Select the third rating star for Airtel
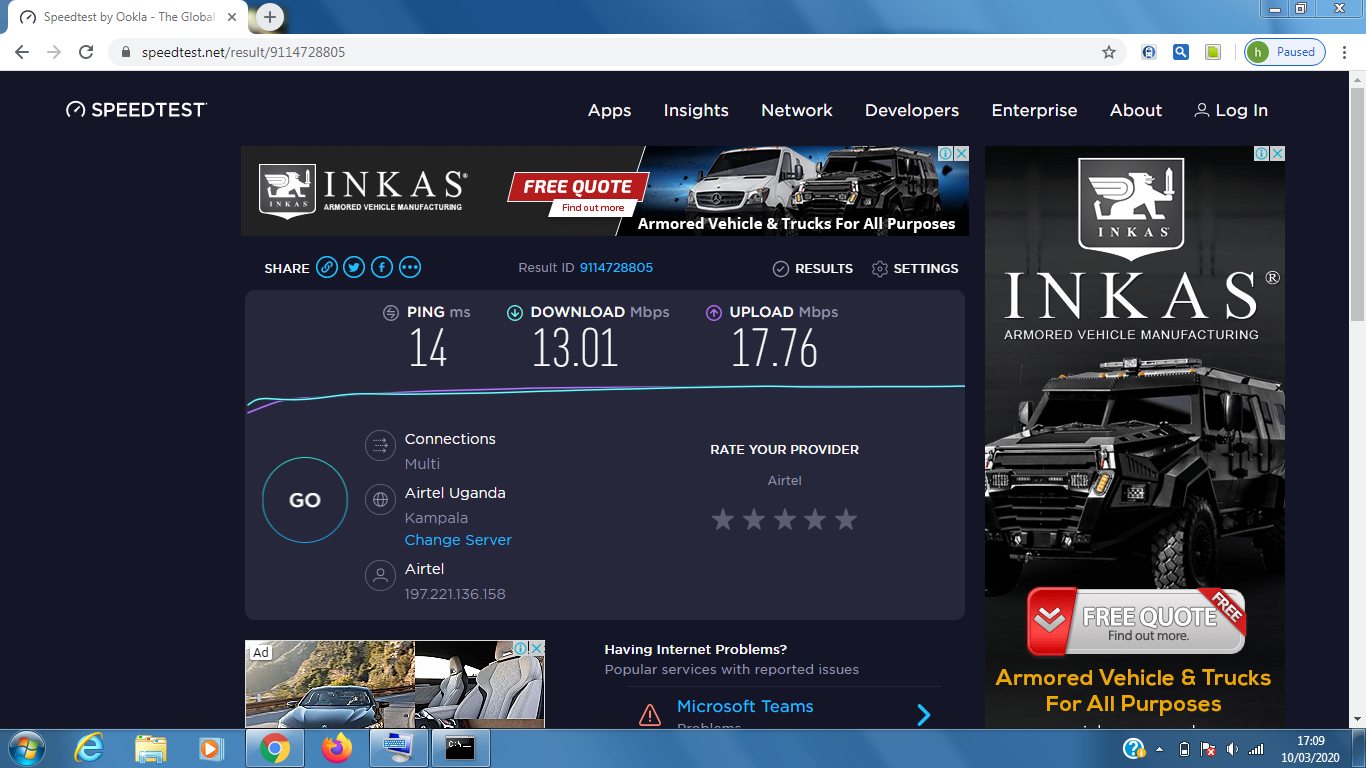The image size is (1366, 768). point(784,519)
